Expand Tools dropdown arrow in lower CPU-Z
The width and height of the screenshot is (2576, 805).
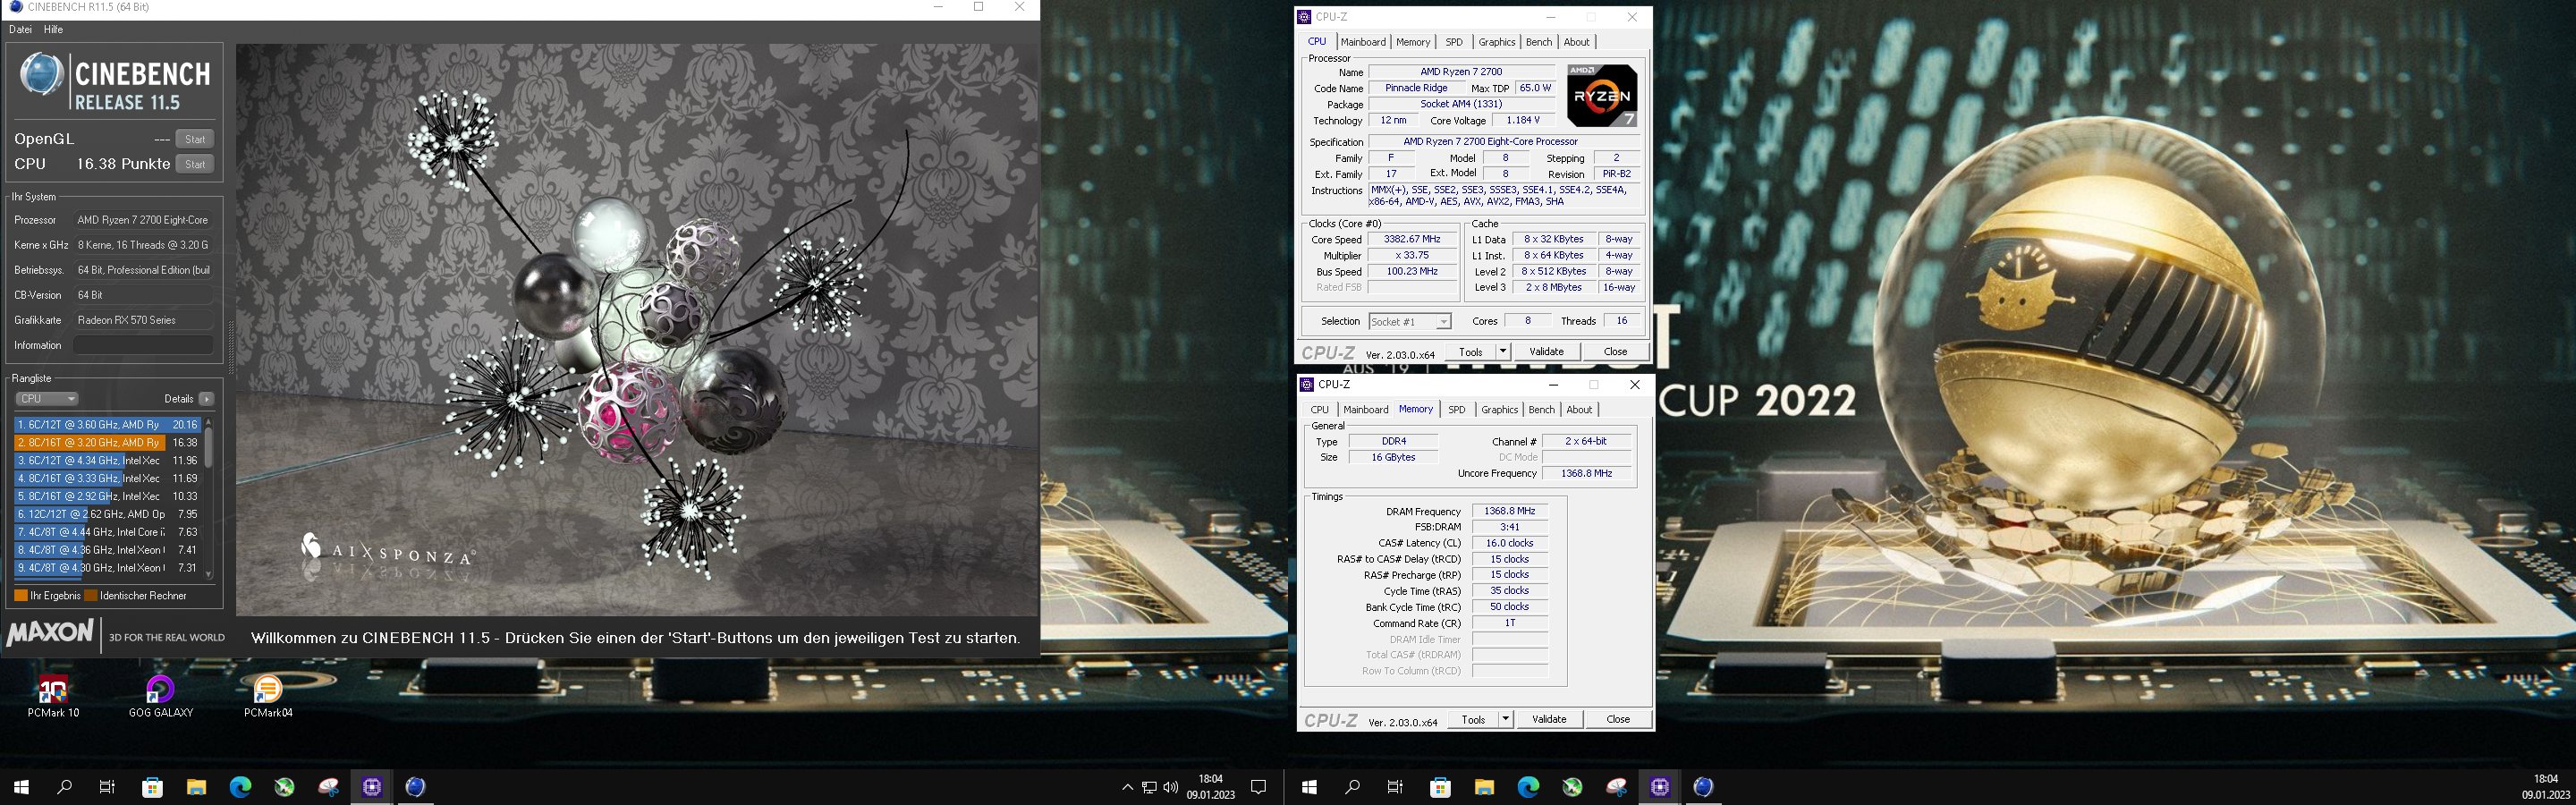[1506, 720]
